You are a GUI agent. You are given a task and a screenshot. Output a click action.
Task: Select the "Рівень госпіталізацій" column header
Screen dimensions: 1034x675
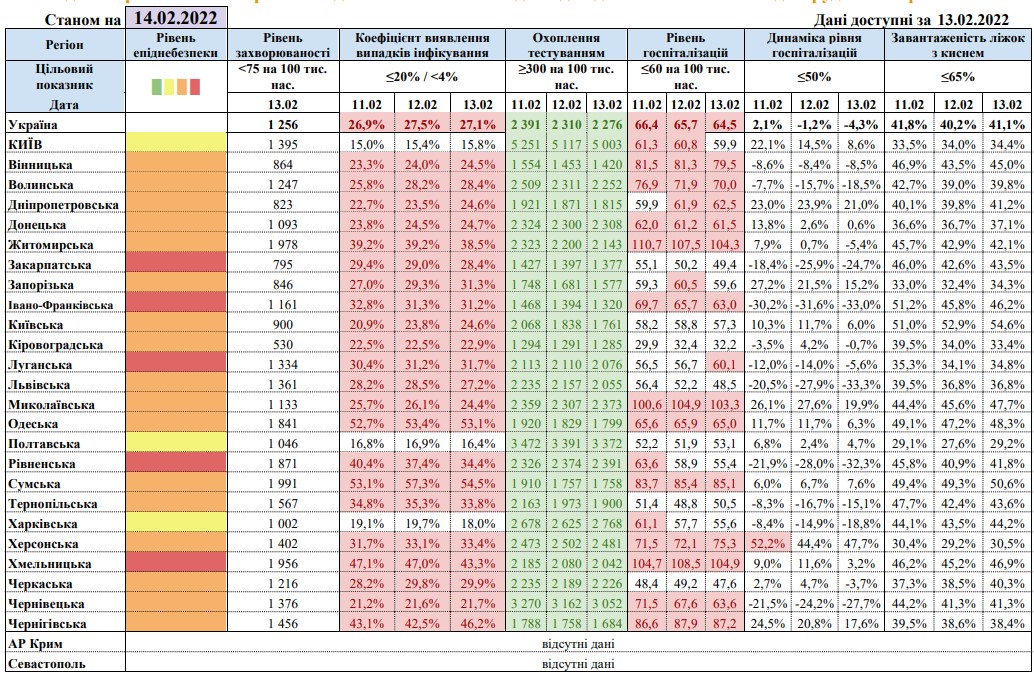687,45
